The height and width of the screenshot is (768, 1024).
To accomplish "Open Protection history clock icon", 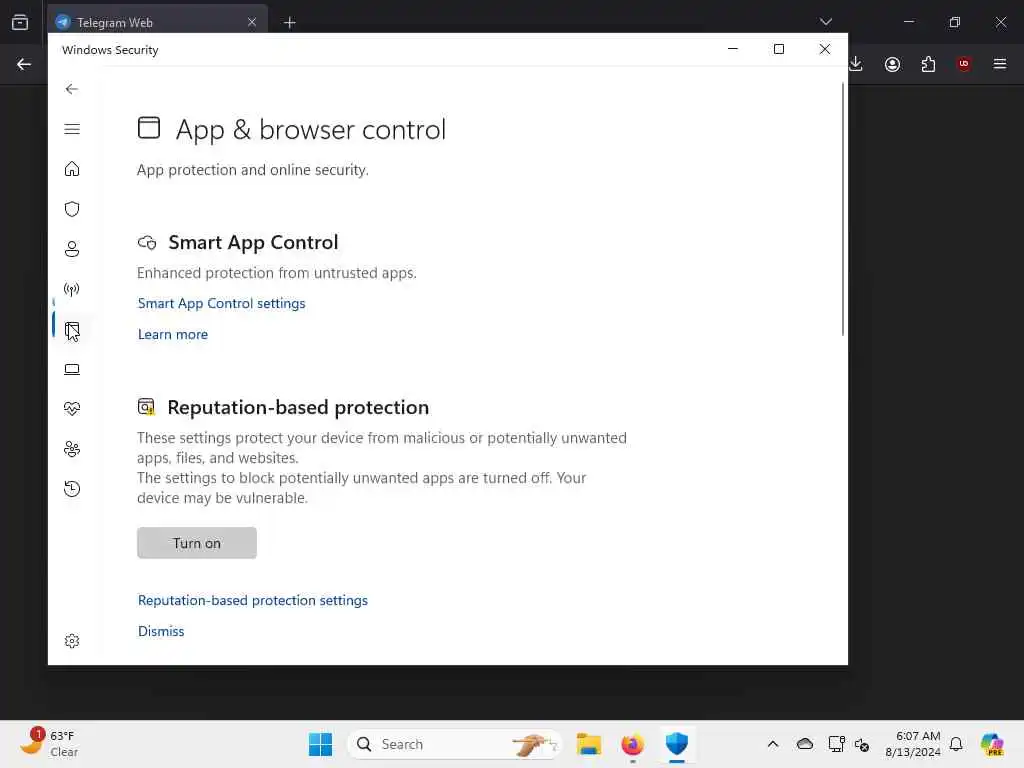I will point(72,488).
